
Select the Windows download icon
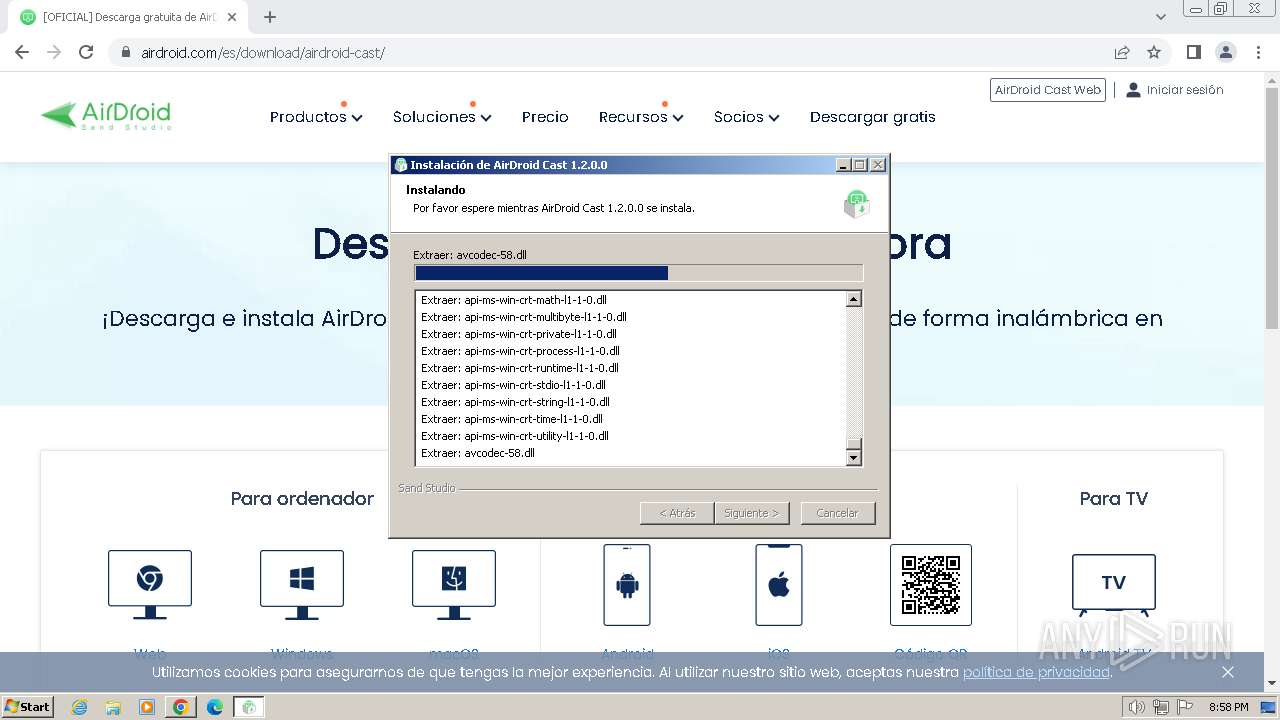pyautogui.click(x=302, y=585)
